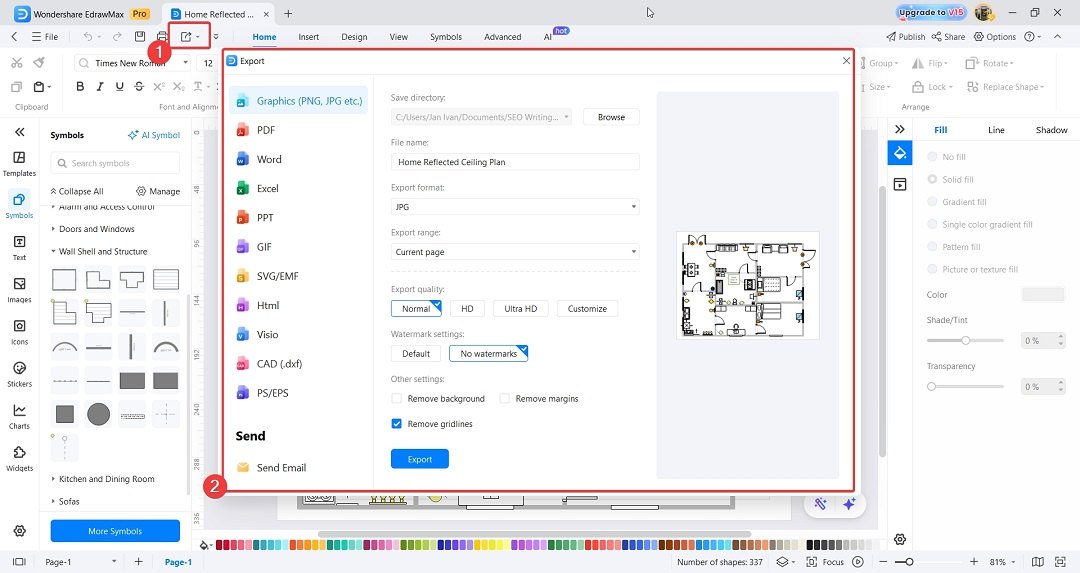Open the Widgets sidebar panel
The height and width of the screenshot is (573, 1080).
coord(19,458)
